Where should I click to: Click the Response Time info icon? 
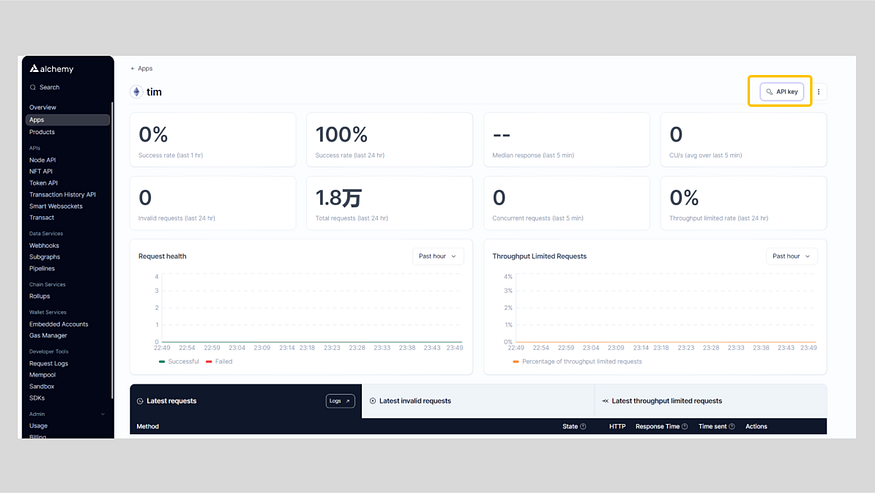point(685,427)
